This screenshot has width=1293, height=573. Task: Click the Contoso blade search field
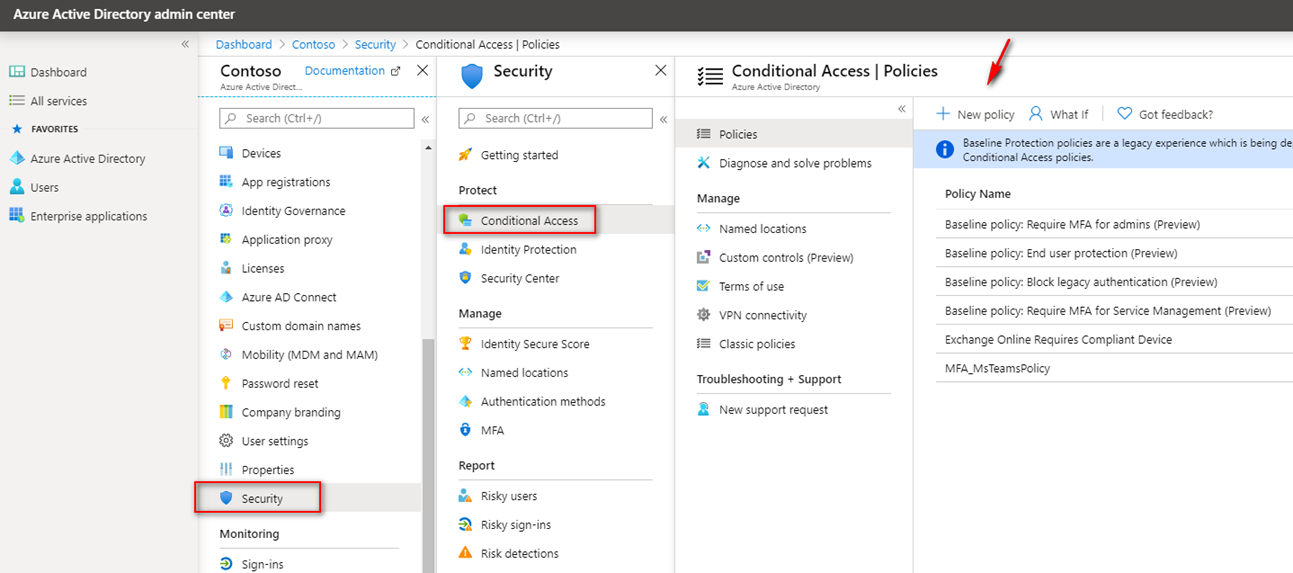316,118
